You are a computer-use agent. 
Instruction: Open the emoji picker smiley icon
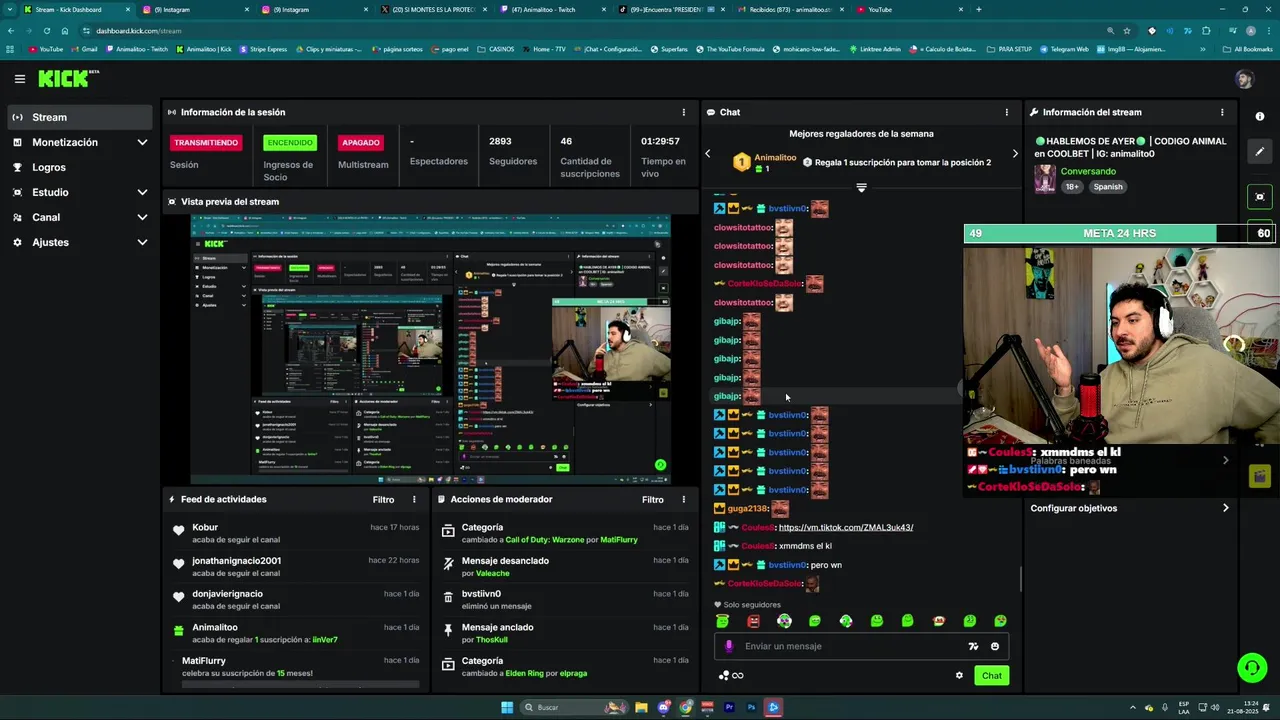point(995,646)
